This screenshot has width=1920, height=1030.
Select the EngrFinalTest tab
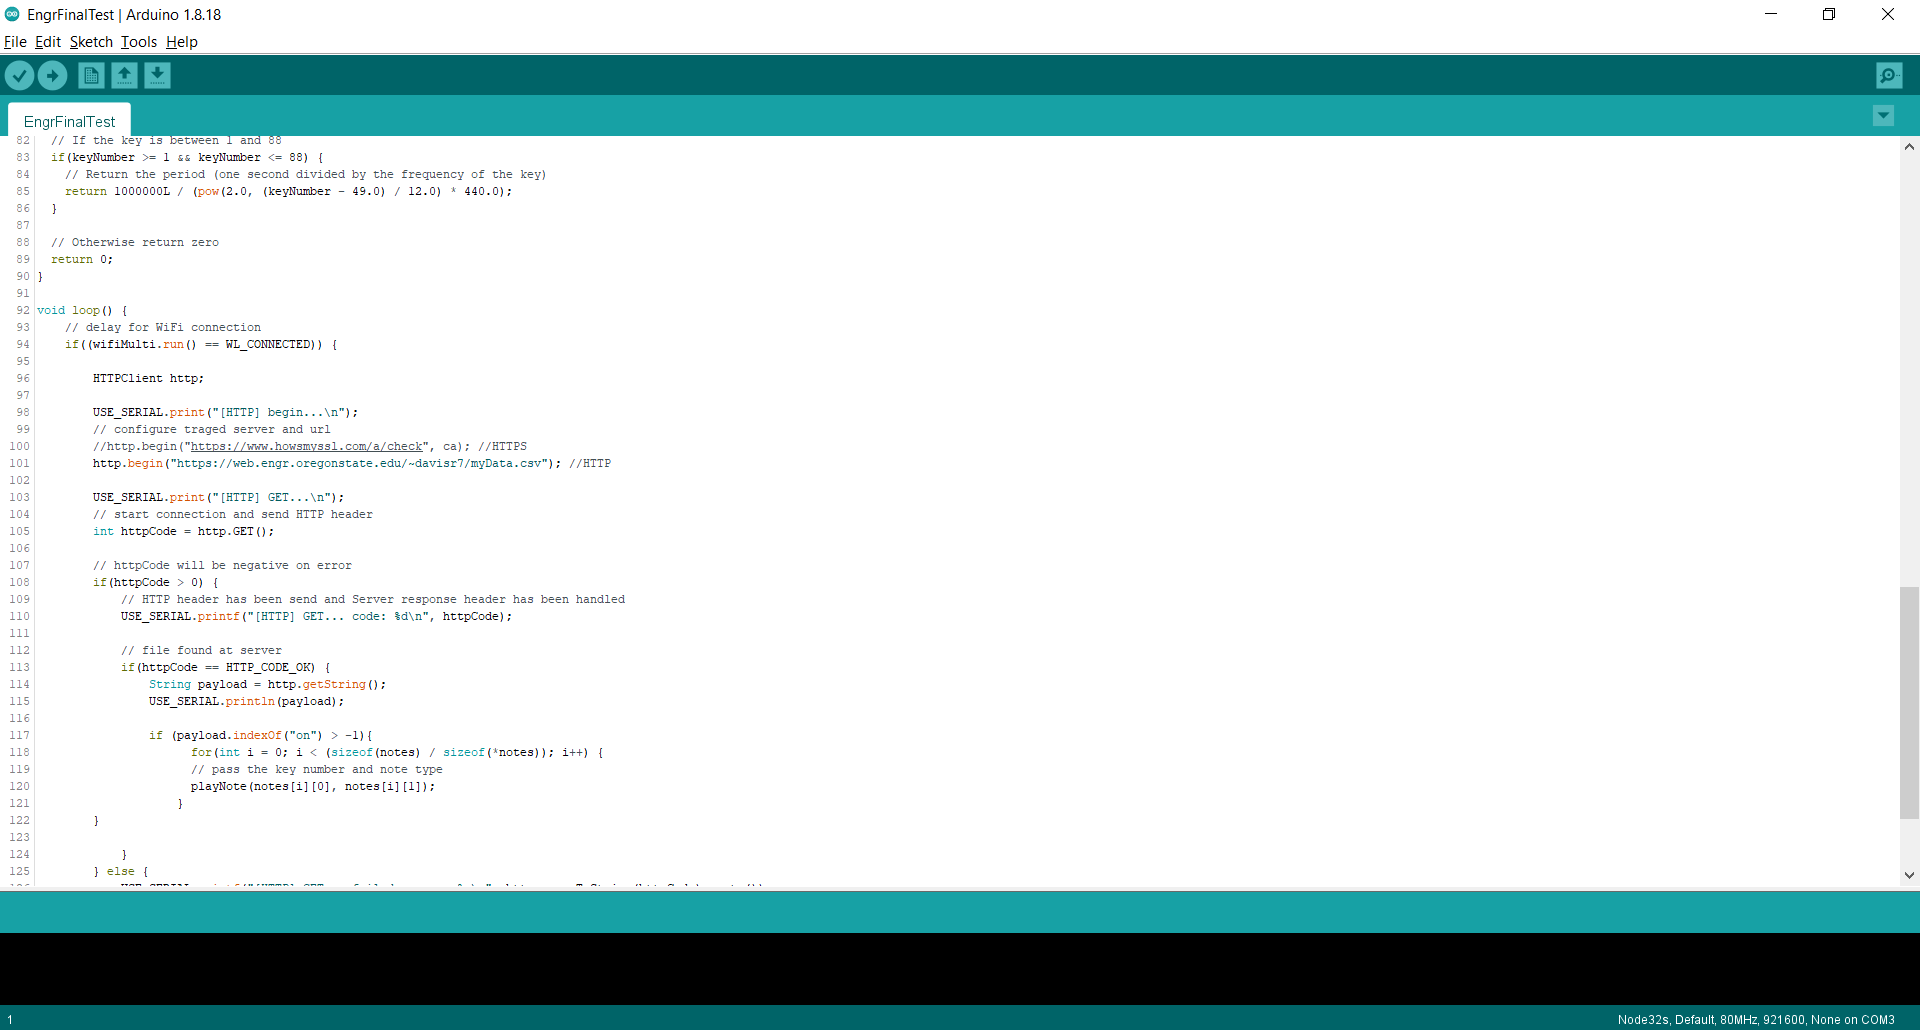[x=69, y=121]
